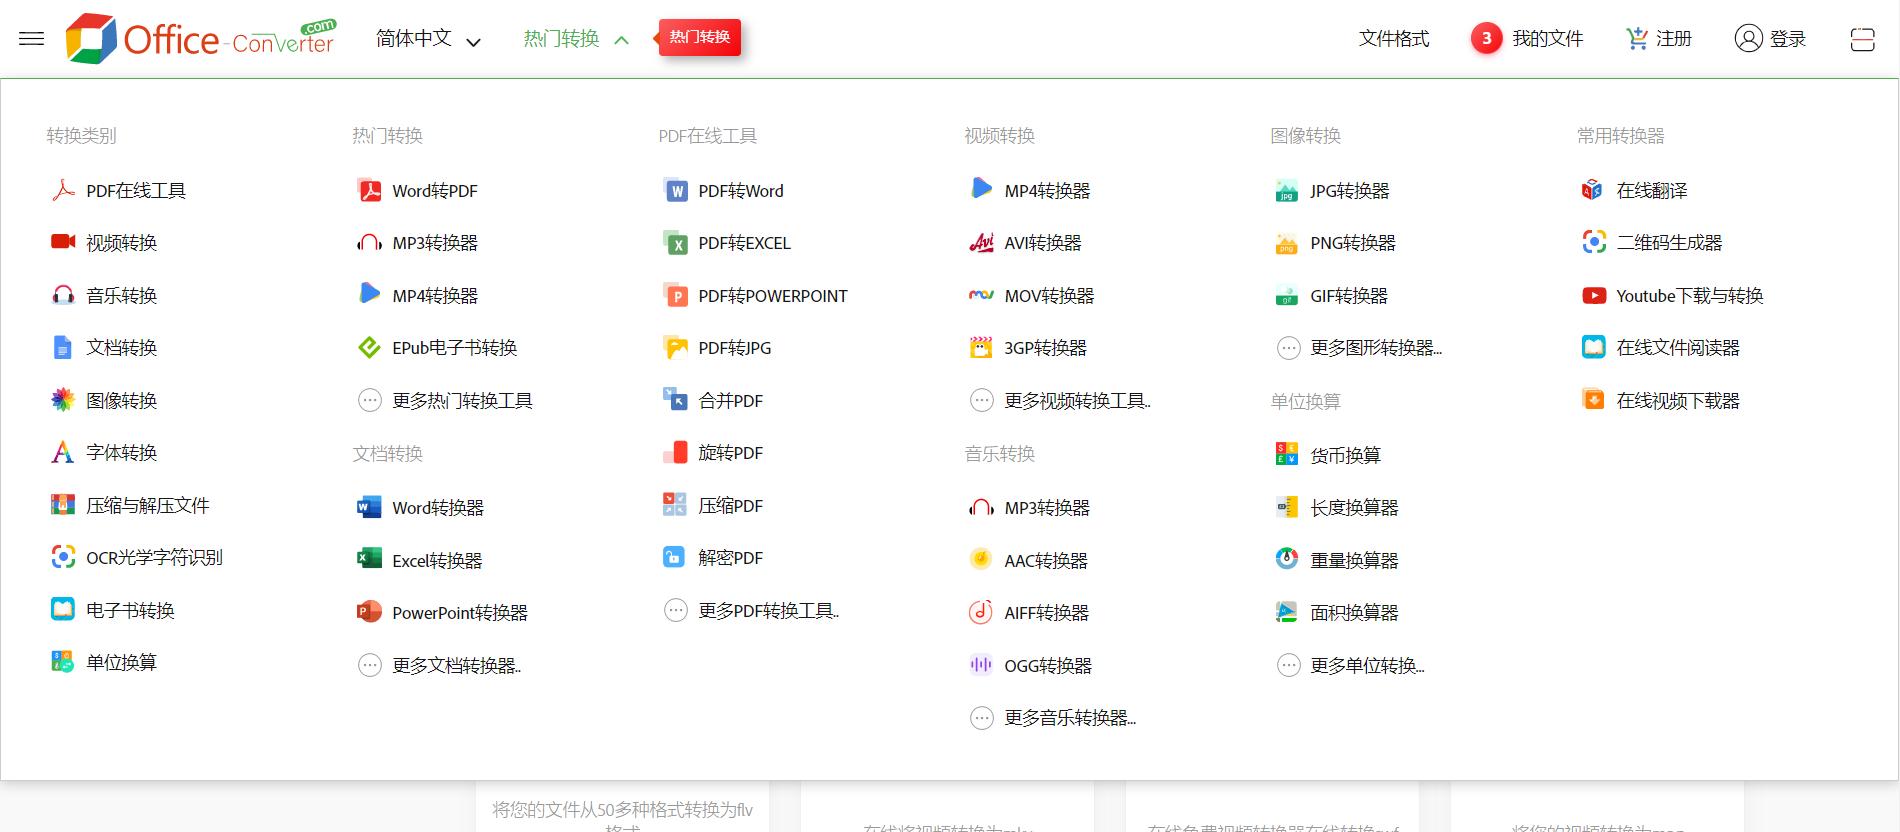1900x832 pixels.
Task: Select MP3转换器 under 热门转换
Action: pos(418,243)
